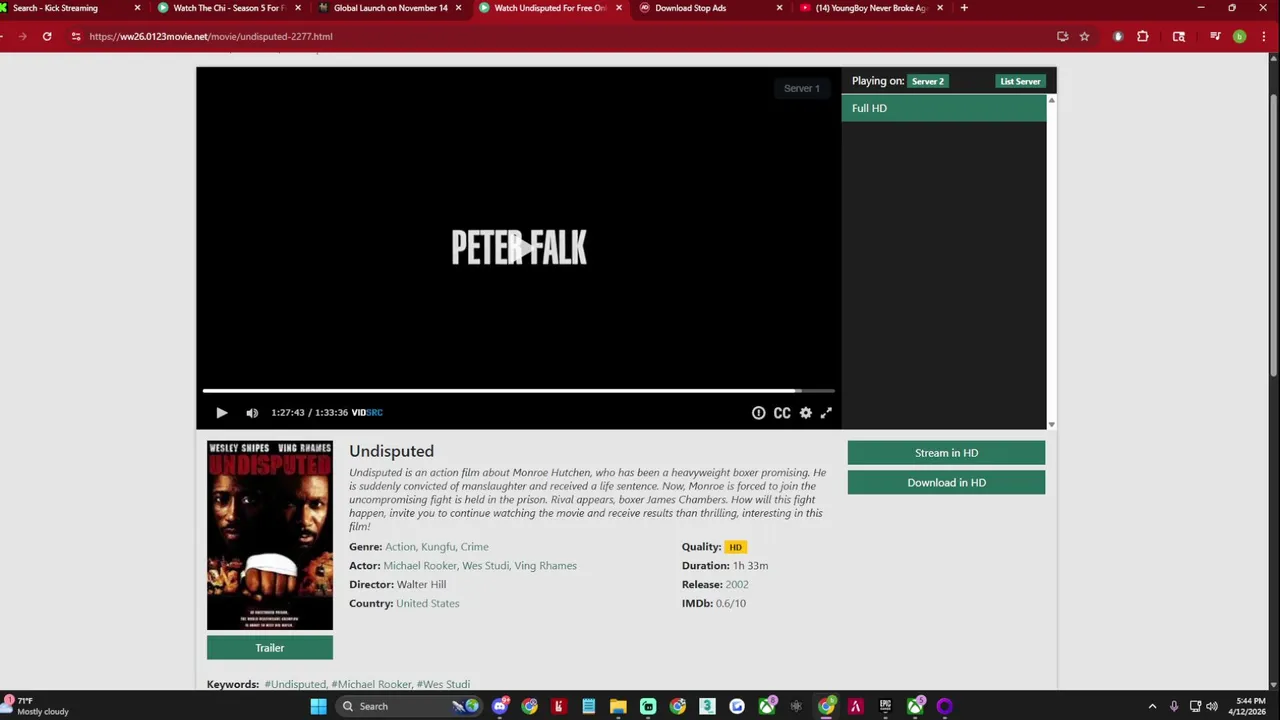This screenshot has width=1280, height=720.
Task: Reload the current page
Action: [47, 36]
